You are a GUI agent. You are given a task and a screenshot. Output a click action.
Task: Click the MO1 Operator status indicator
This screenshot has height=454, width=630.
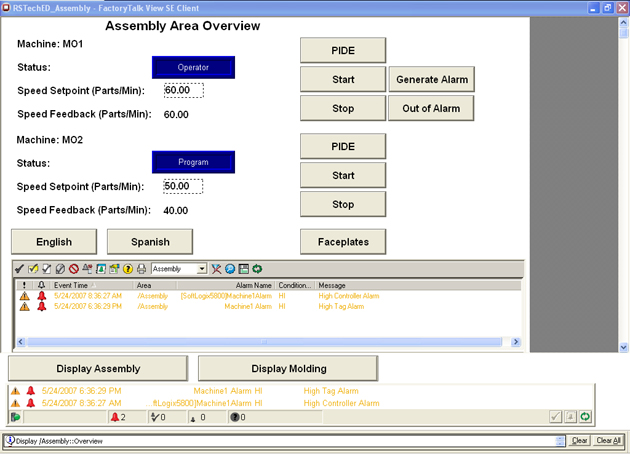[x=193, y=67]
